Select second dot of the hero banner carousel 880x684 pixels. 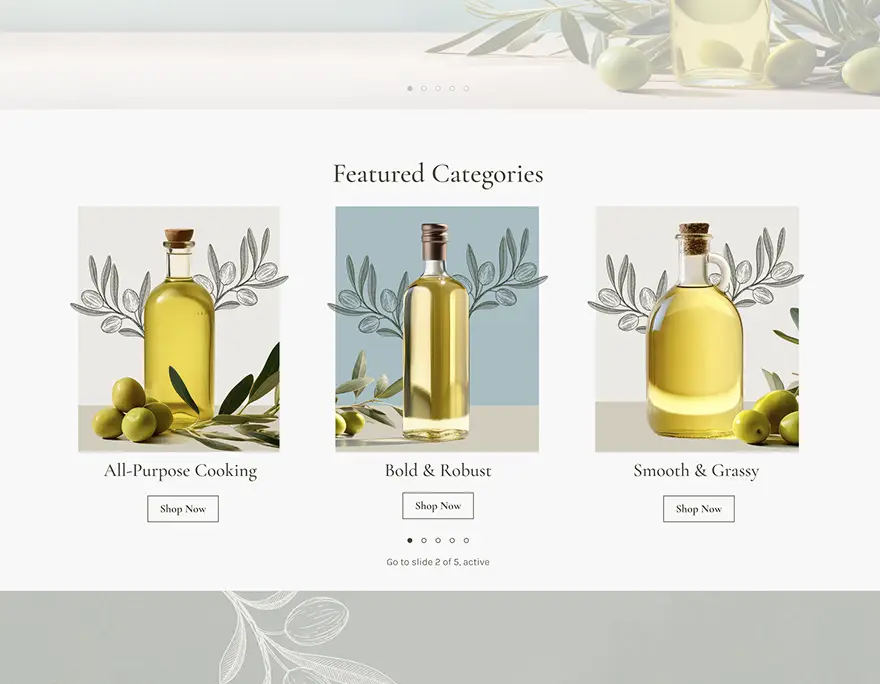click(424, 88)
